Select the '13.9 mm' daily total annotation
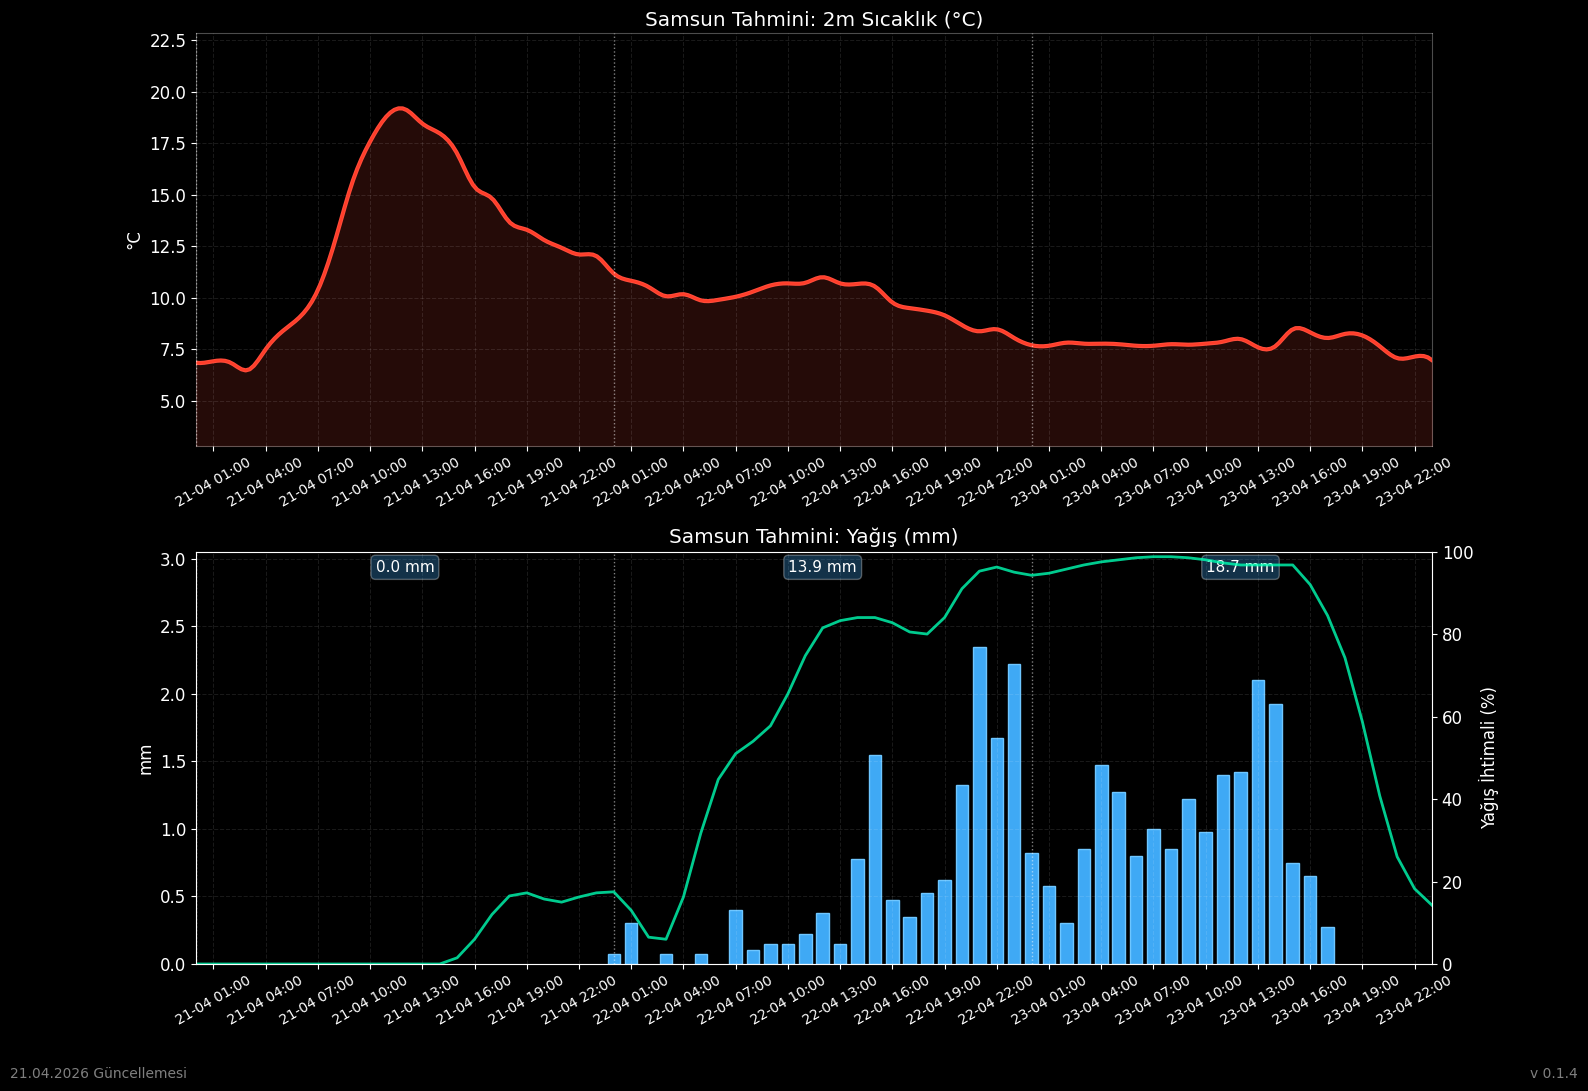The height and width of the screenshot is (1091, 1588). (822, 567)
